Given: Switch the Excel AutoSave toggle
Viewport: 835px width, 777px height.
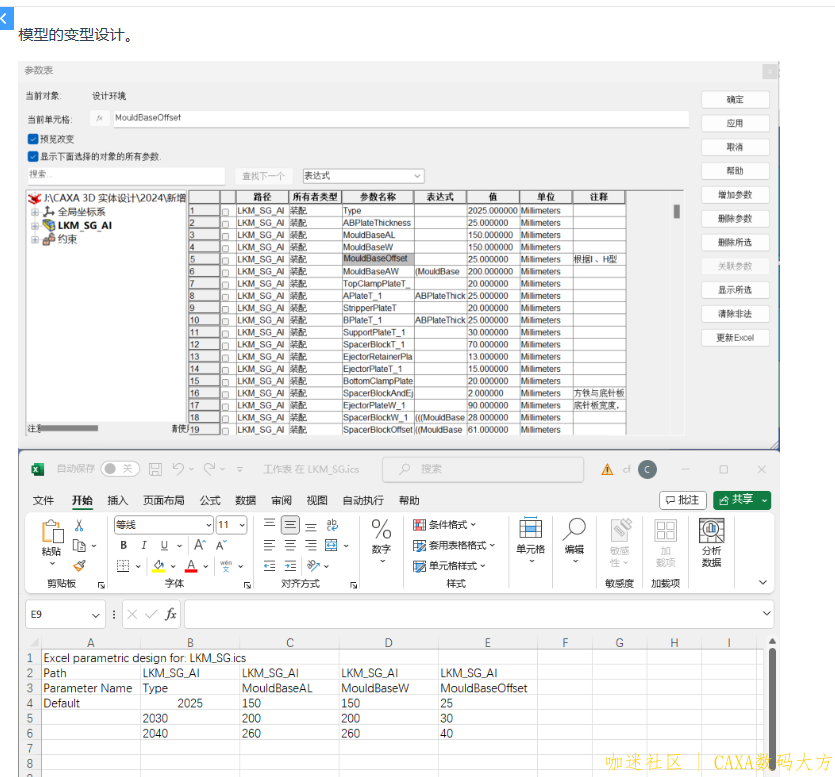Looking at the screenshot, I should click(x=119, y=469).
